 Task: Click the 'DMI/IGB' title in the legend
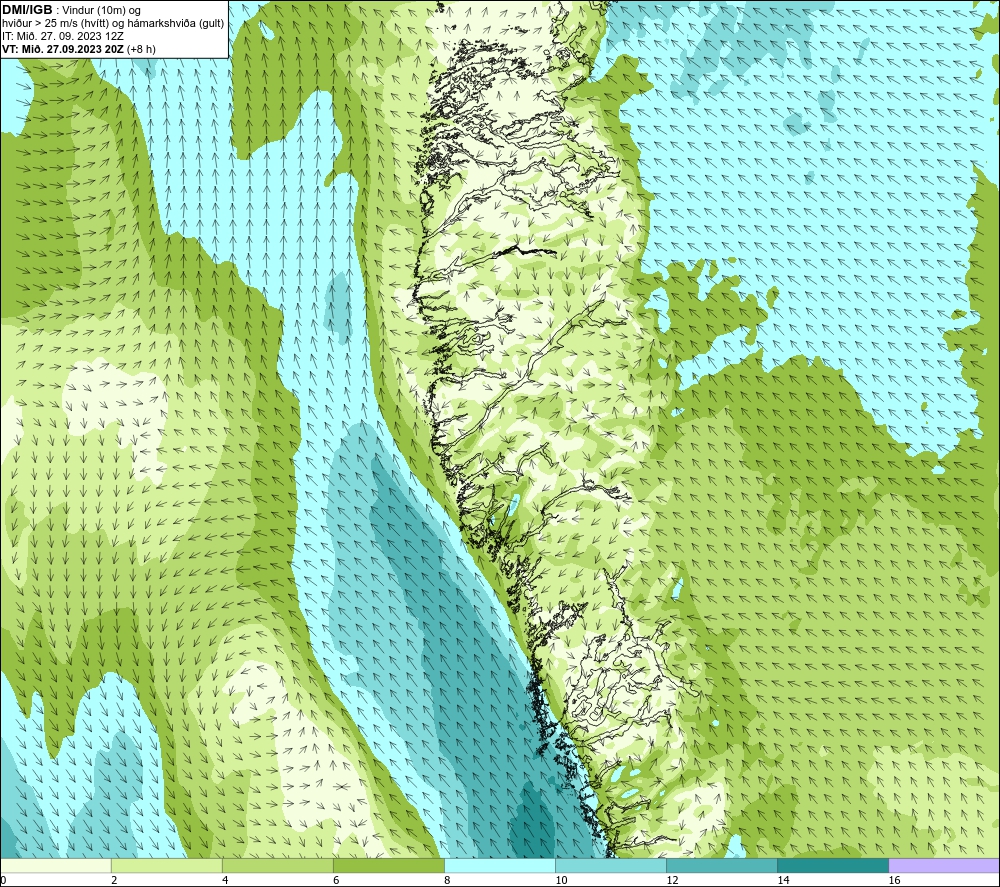tap(27, 10)
